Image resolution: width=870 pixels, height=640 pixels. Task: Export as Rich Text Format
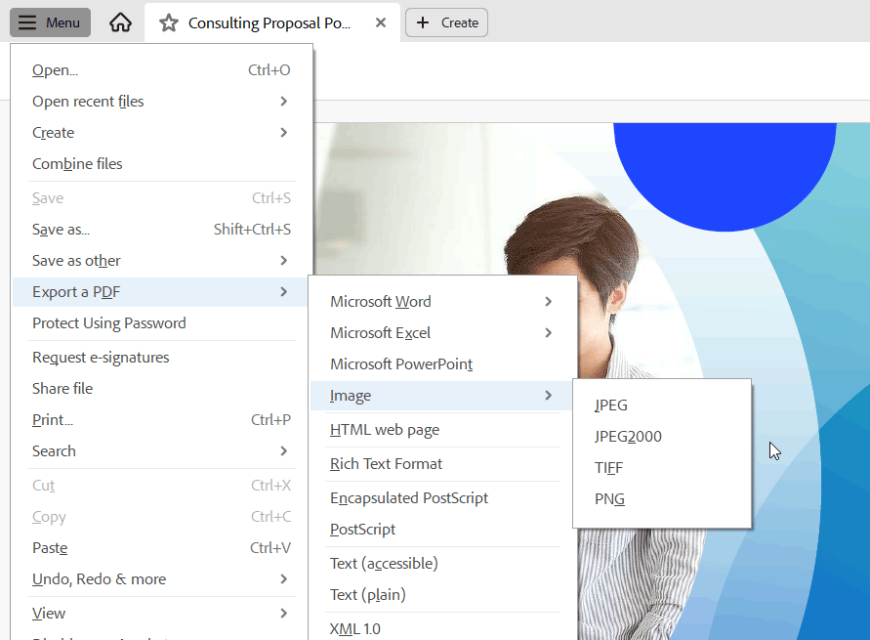(x=442, y=463)
